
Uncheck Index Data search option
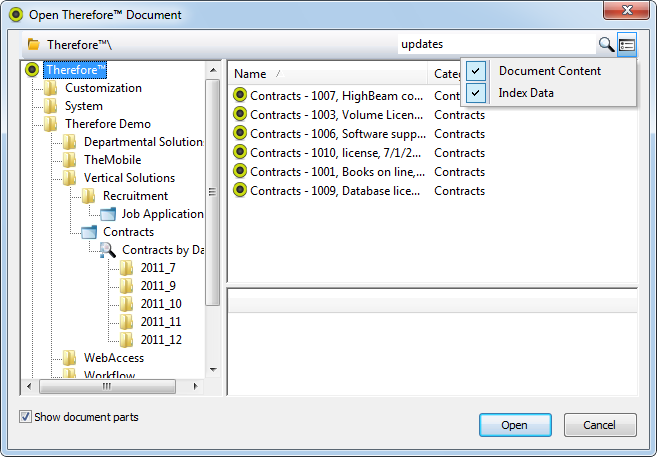[x=477, y=93]
